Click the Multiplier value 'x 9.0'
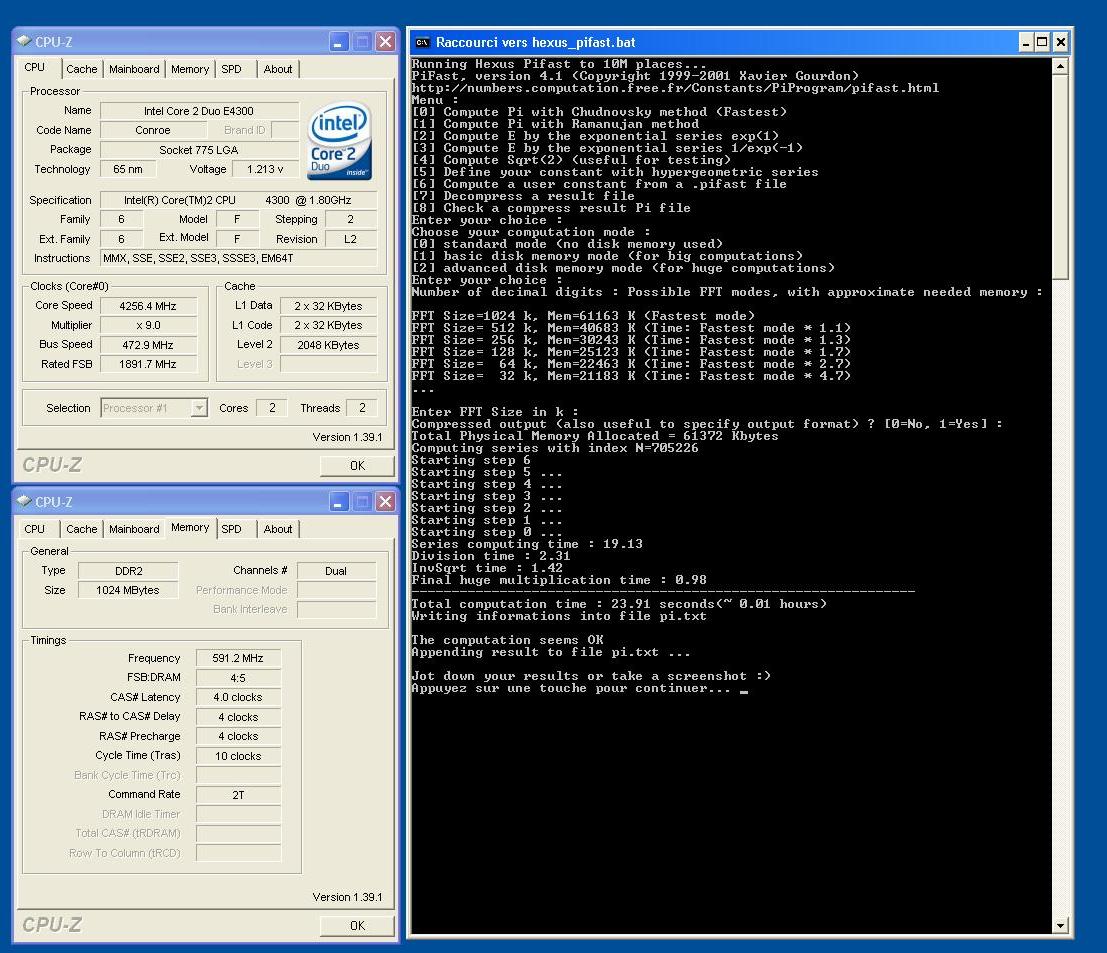Screen dimensions: 1107x953 [148, 325]
